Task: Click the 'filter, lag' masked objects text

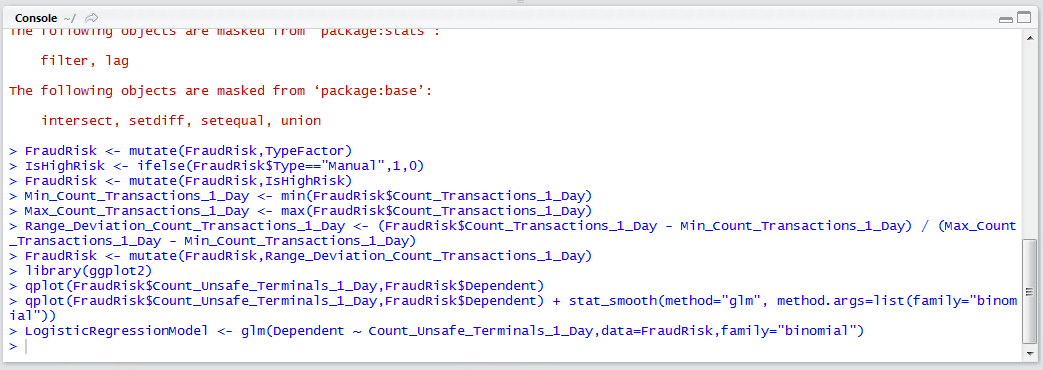Action: 84,61
